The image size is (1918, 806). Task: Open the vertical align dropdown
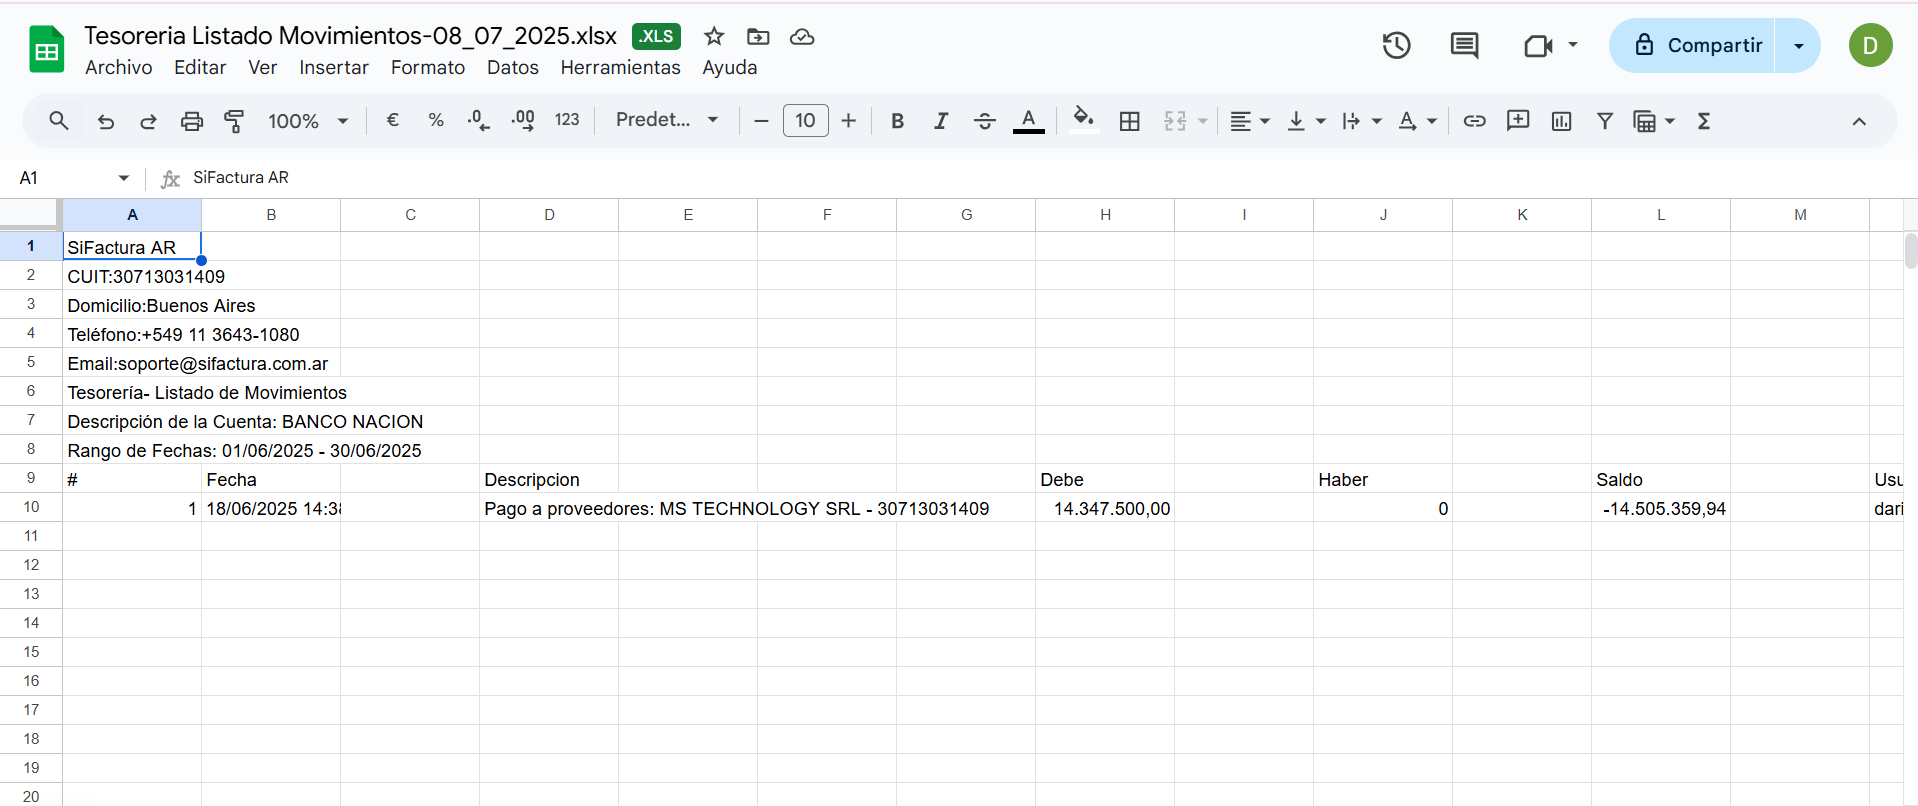click(x=1306, y=121)
